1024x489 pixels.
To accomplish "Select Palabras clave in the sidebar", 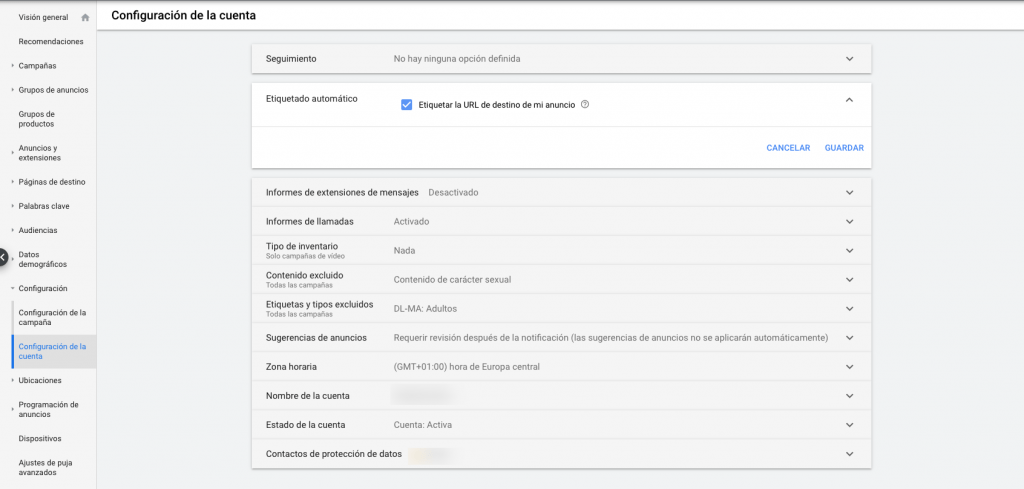I will pyautogui.click(x=44, y=206).
